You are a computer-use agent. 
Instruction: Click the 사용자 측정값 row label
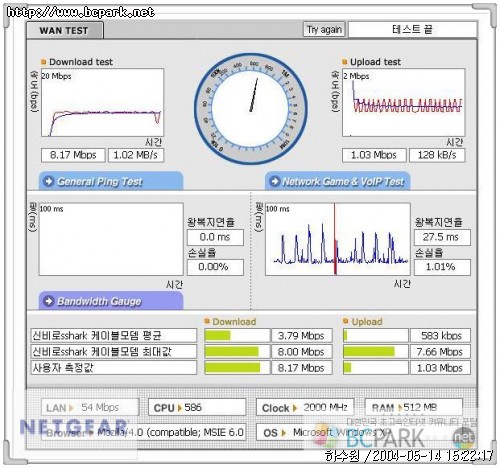tap(114, 368)
